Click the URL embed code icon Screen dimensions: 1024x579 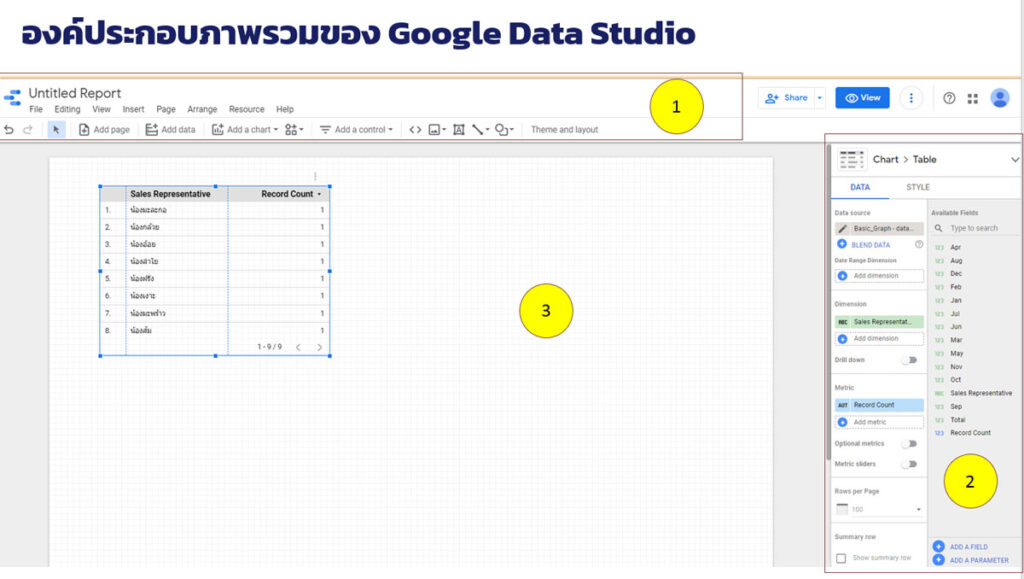click(415, 130)
